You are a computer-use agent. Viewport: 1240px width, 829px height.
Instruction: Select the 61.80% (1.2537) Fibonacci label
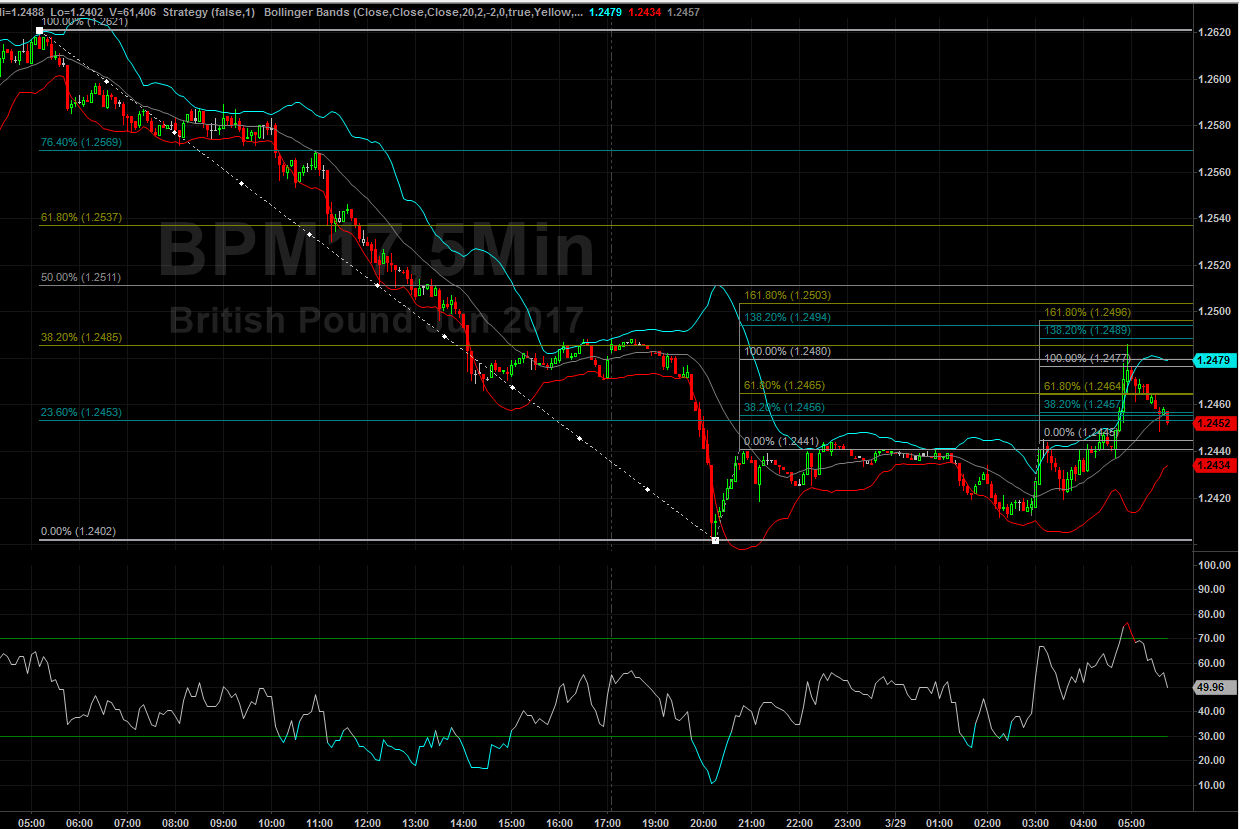point(81,217)
